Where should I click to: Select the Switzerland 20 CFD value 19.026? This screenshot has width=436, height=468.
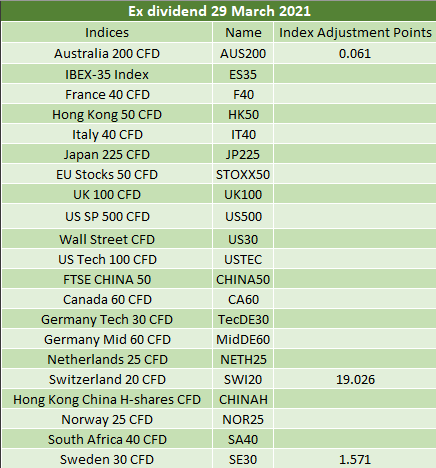click(355, 379)
